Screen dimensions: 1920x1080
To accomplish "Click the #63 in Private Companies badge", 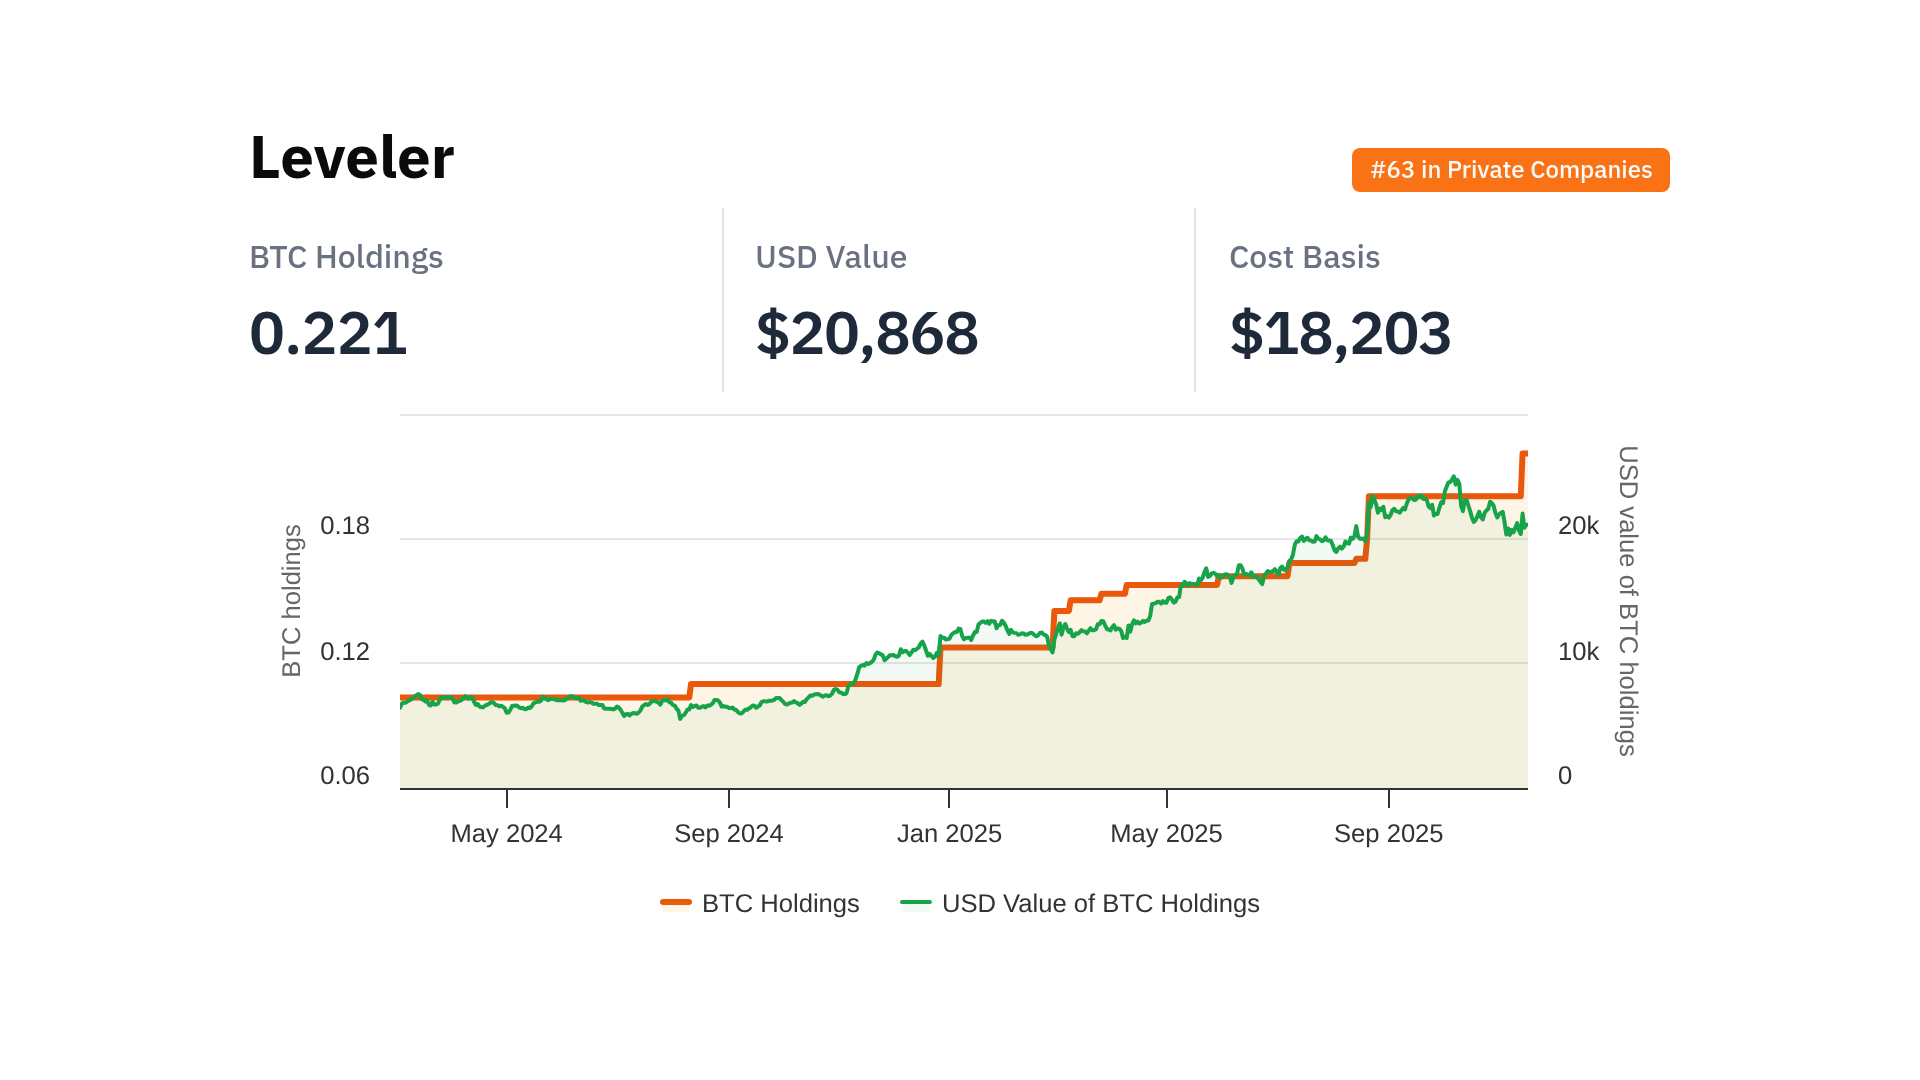I will pos(1510,170).
